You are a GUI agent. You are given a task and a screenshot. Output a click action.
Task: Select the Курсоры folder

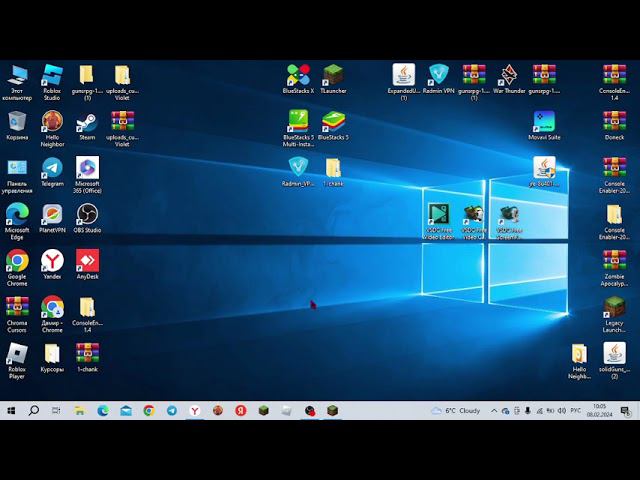click(52, 357)
